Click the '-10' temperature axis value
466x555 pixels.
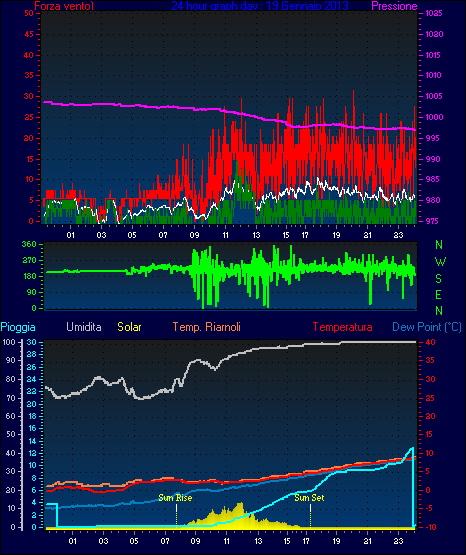(x=430, y=527)
